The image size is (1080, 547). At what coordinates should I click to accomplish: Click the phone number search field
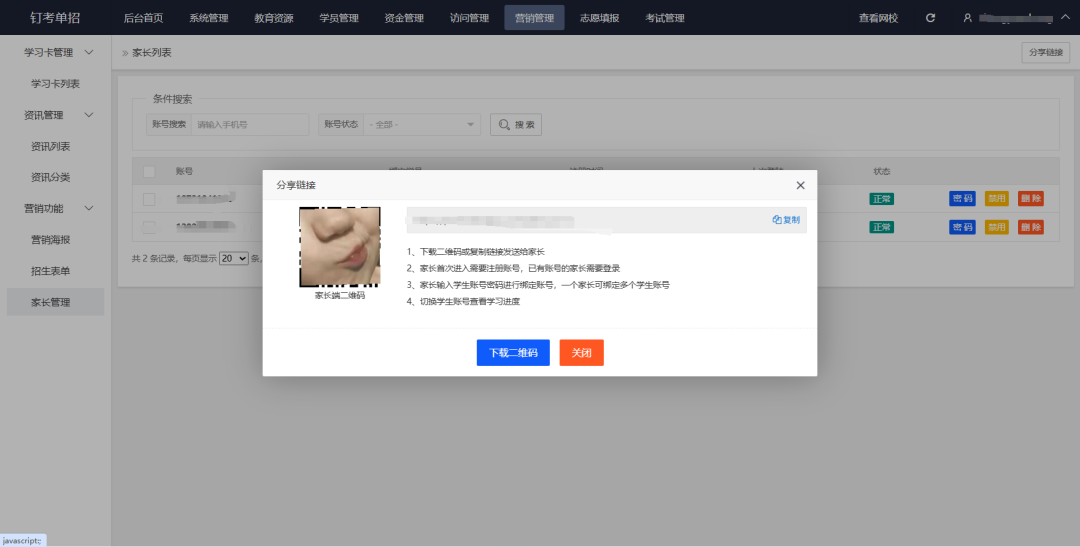click(250, 125)
